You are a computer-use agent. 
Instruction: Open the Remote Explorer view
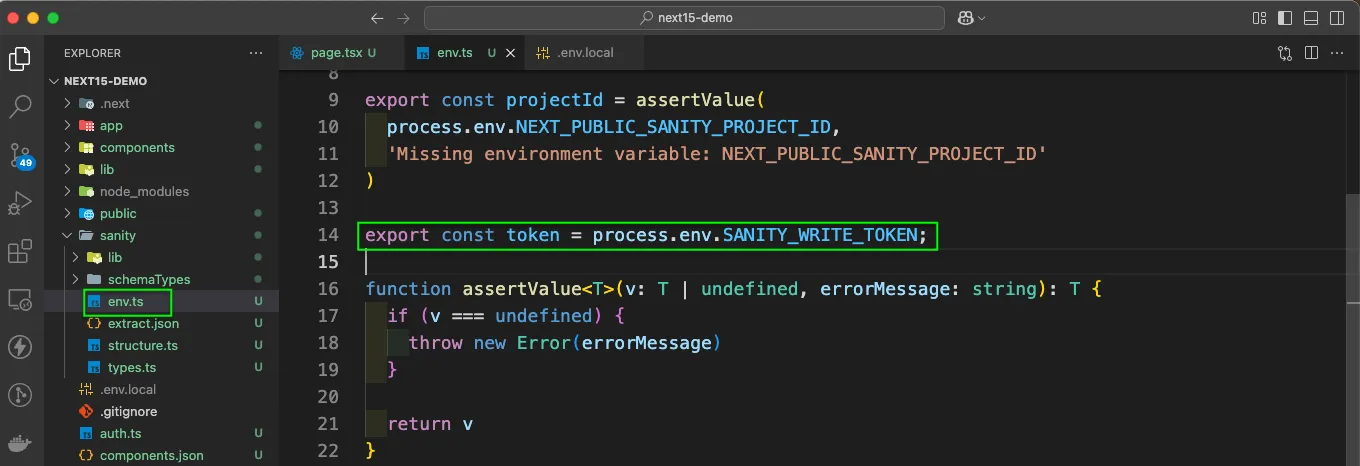(x=19, y=299)
